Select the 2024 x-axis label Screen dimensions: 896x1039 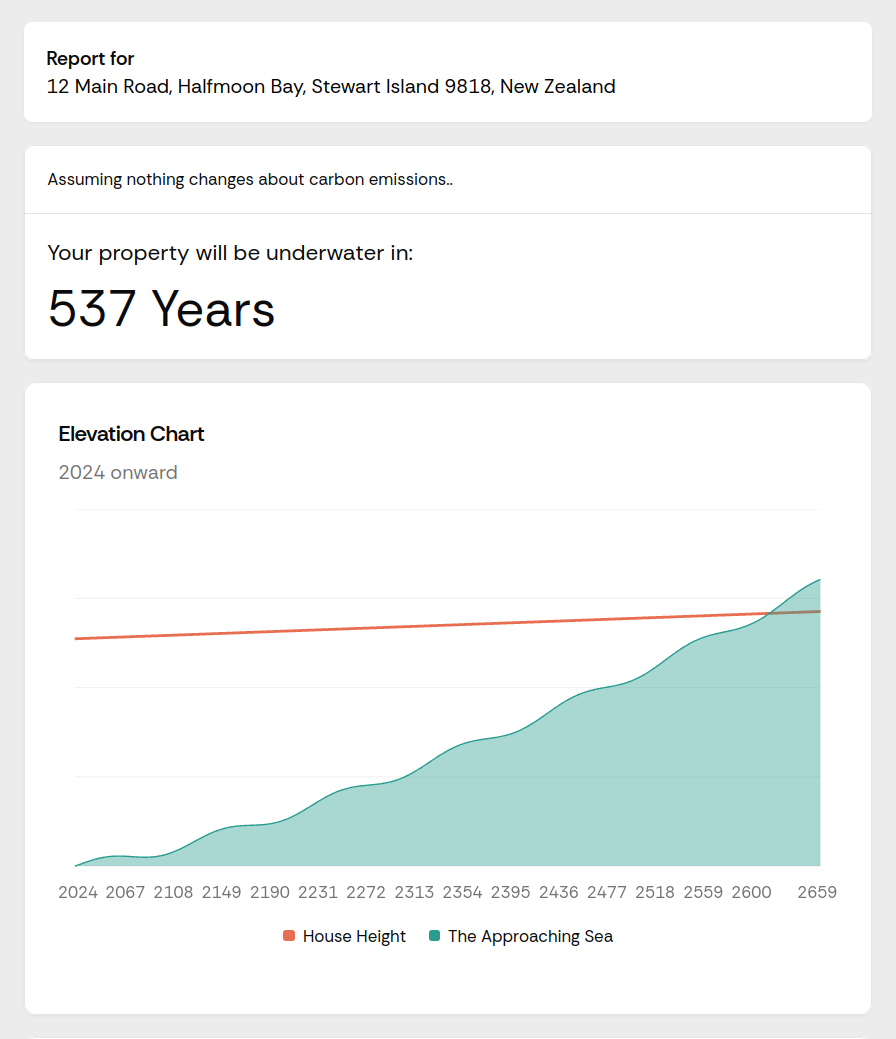point(78,892)
